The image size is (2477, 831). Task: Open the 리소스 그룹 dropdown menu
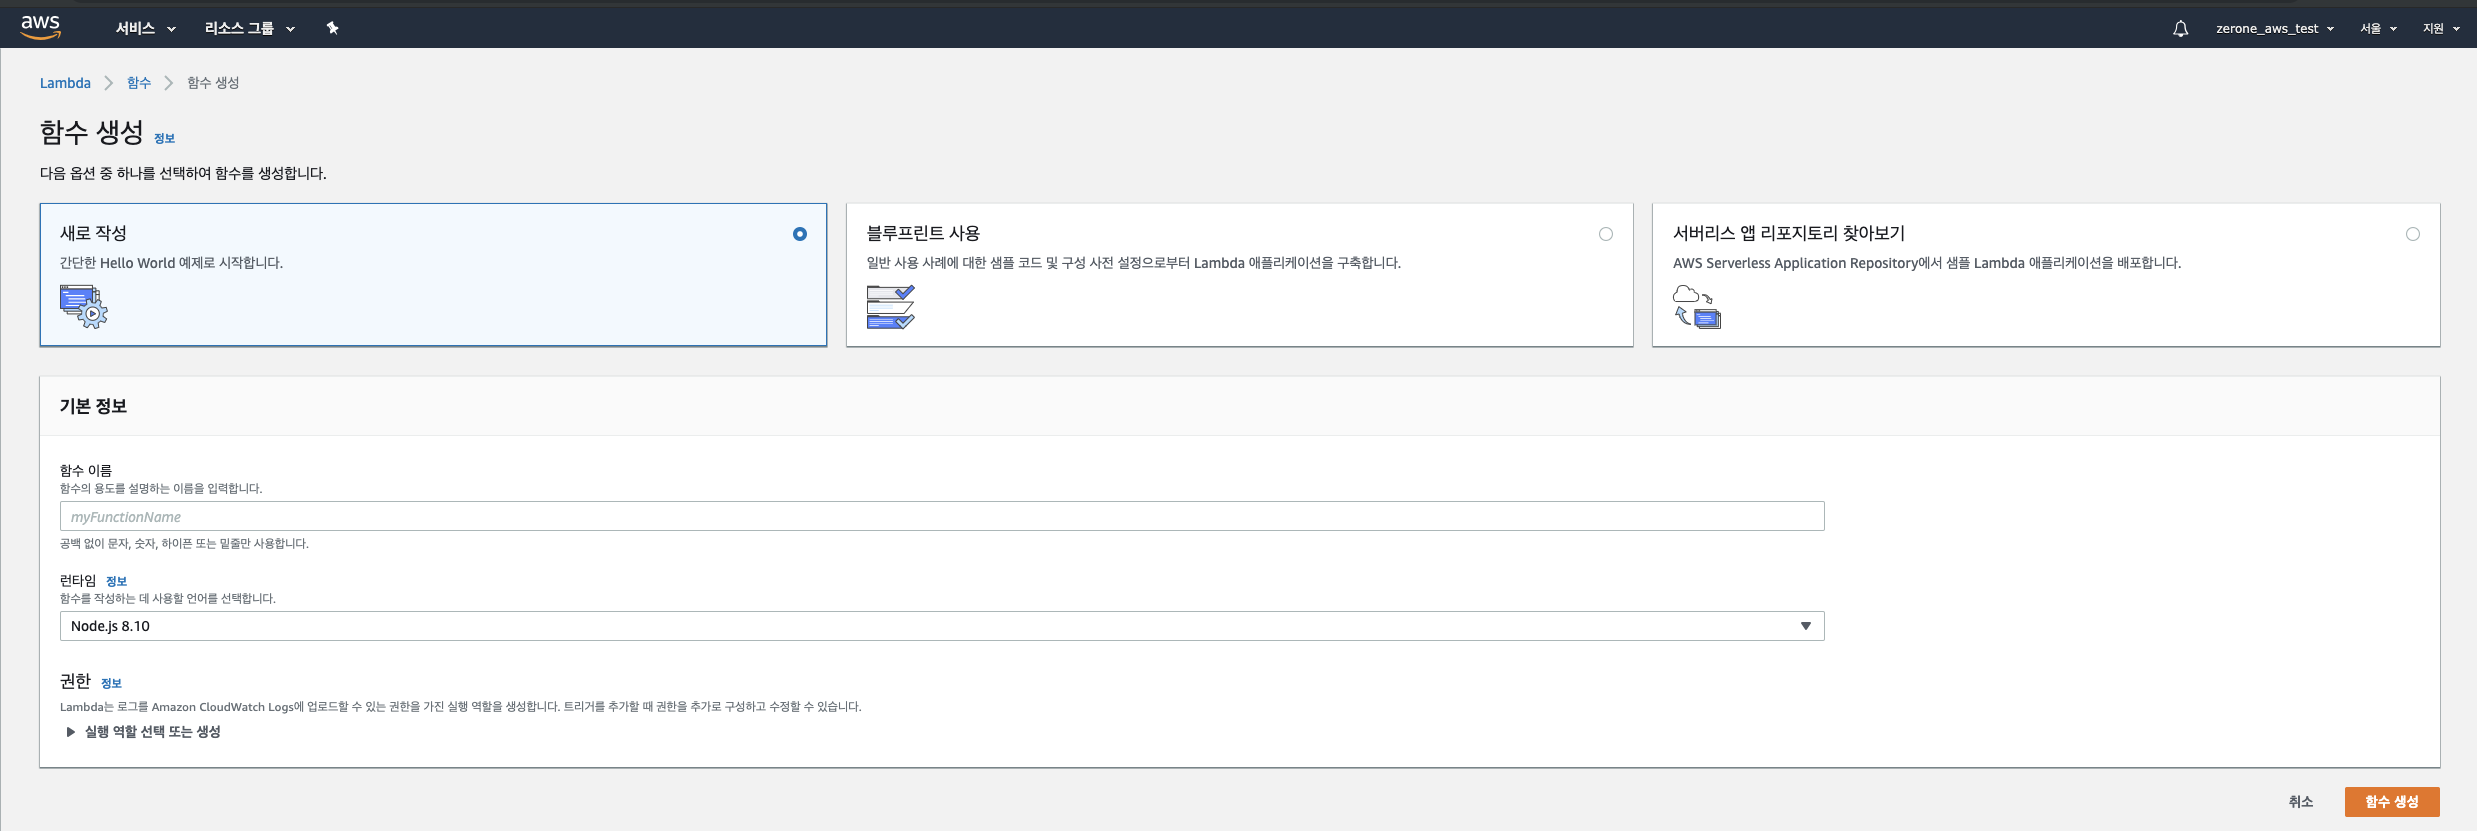click(250, 28)
